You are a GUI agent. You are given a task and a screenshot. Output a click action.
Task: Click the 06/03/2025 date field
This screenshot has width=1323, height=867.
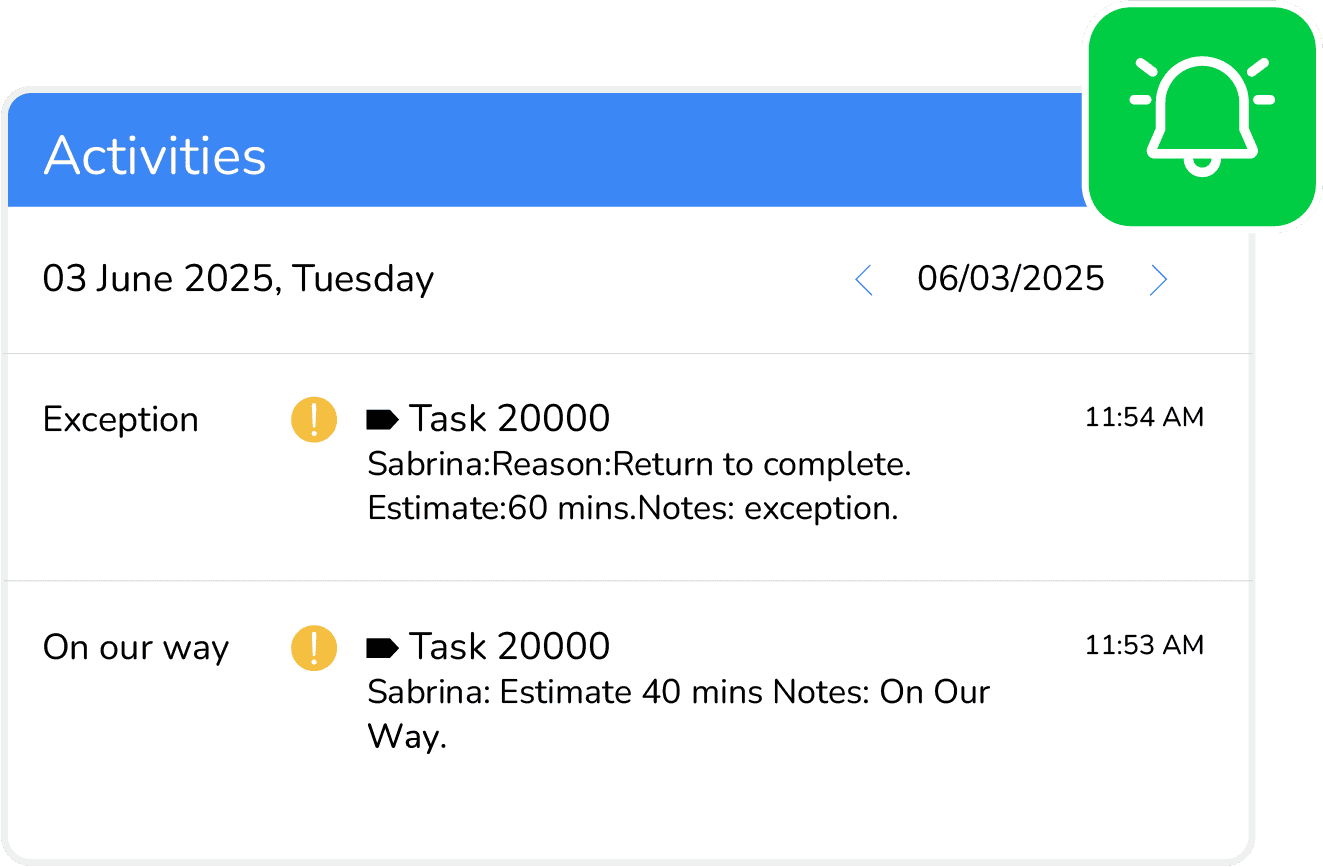1010,279
